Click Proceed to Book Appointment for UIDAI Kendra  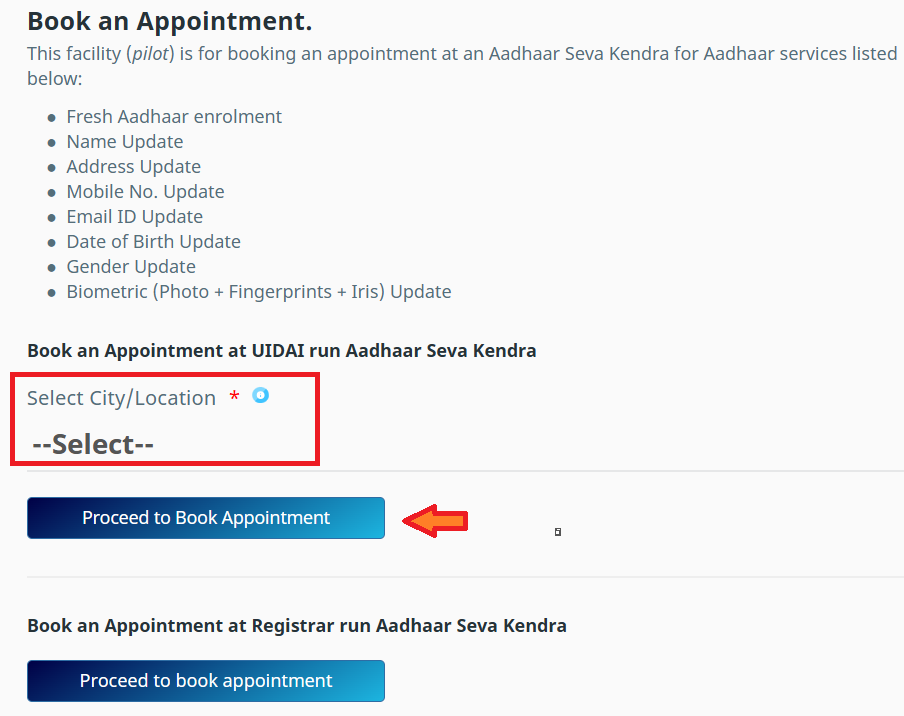click(x=205, y=518)
